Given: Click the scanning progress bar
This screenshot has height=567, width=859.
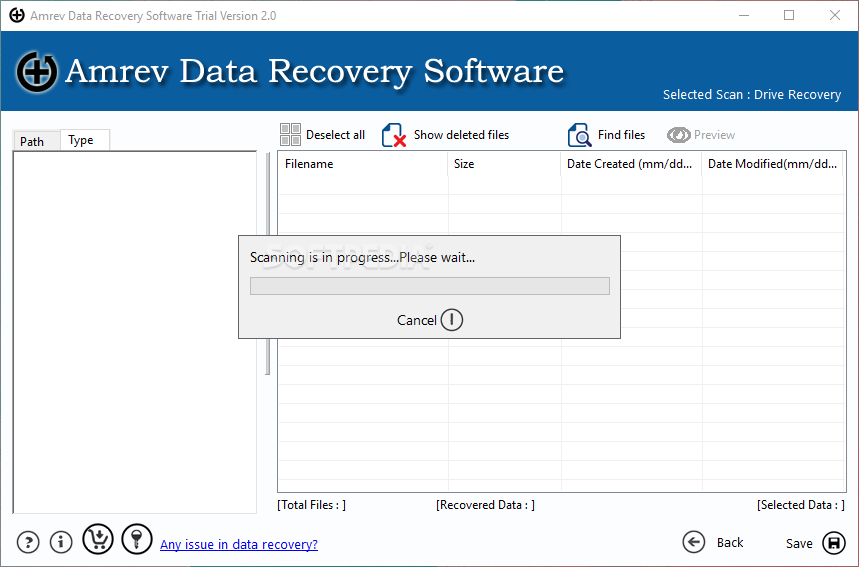Looking at the screenshot, I should click(430, 286).
